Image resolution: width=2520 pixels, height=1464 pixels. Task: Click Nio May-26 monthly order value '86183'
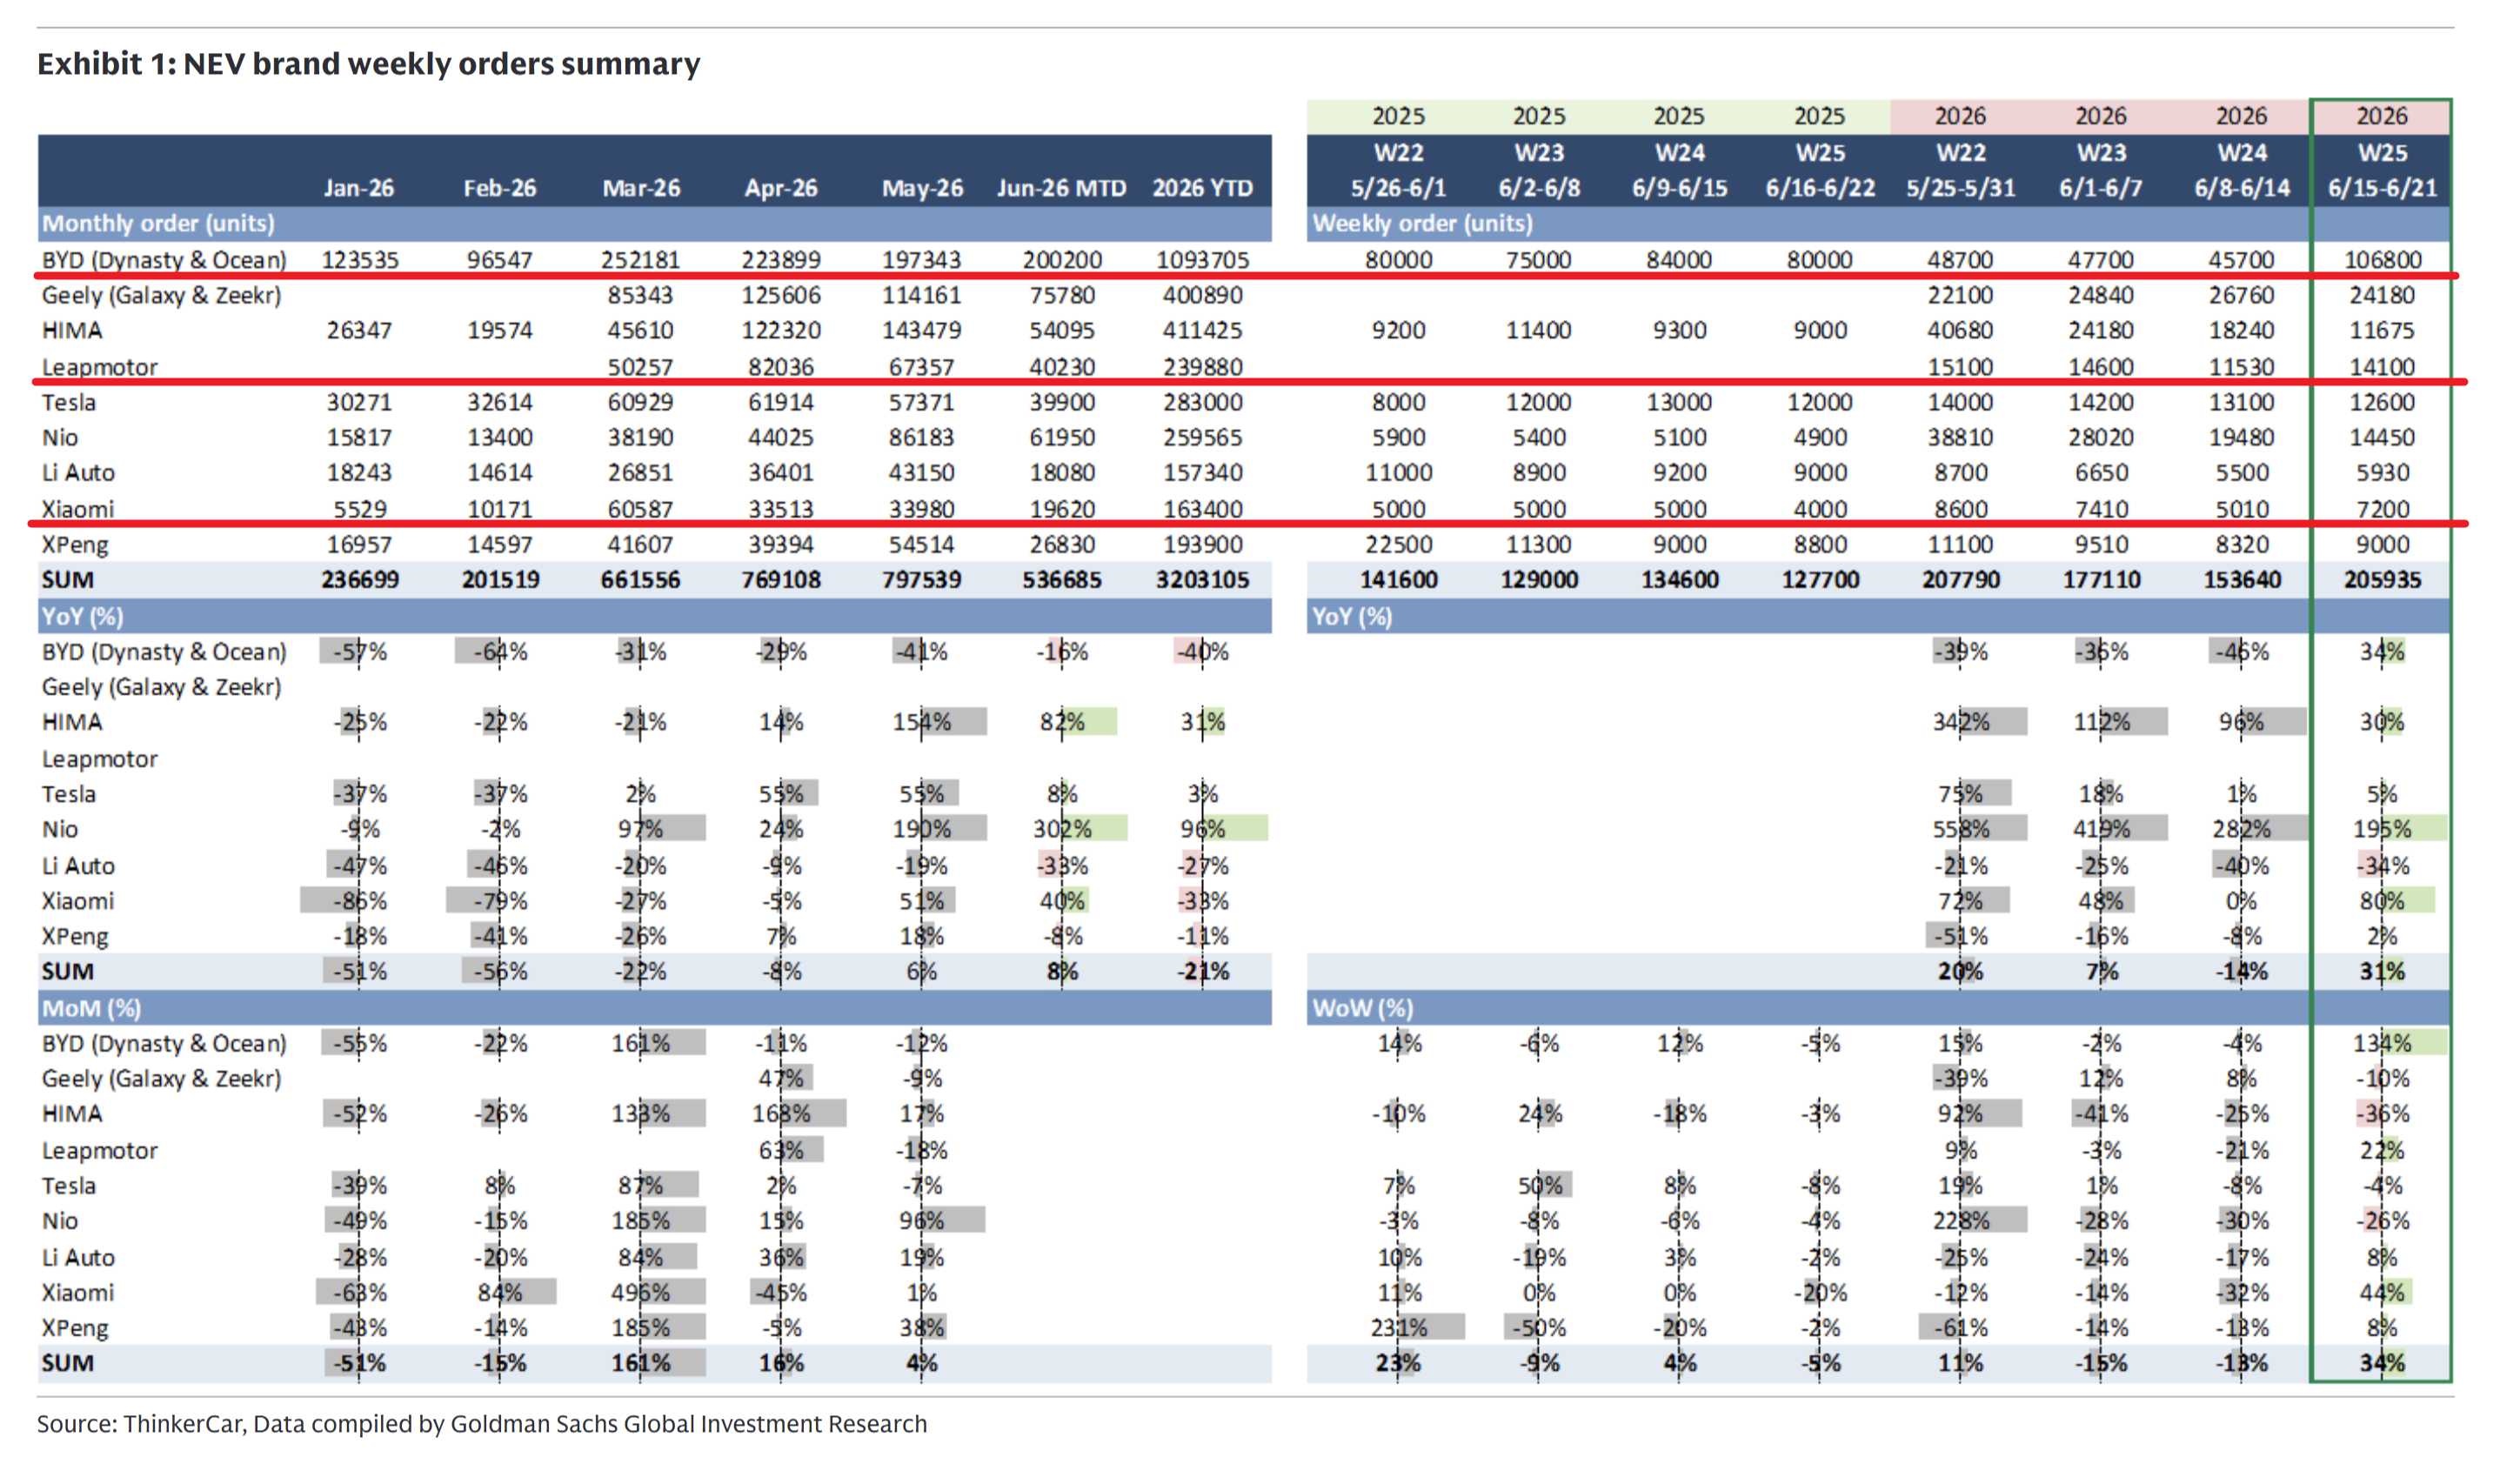coord(922,437)
